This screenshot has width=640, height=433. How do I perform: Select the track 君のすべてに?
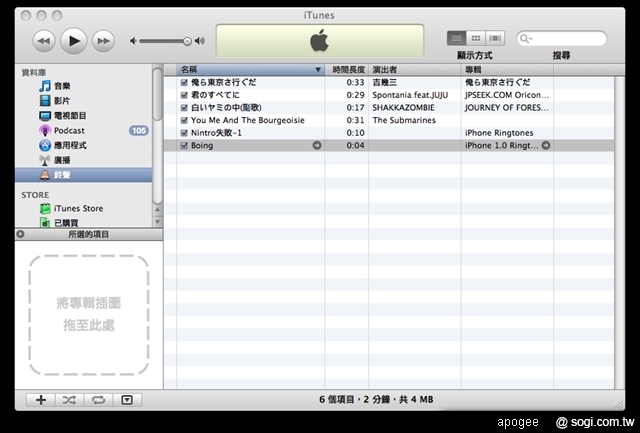coord(215,95)
